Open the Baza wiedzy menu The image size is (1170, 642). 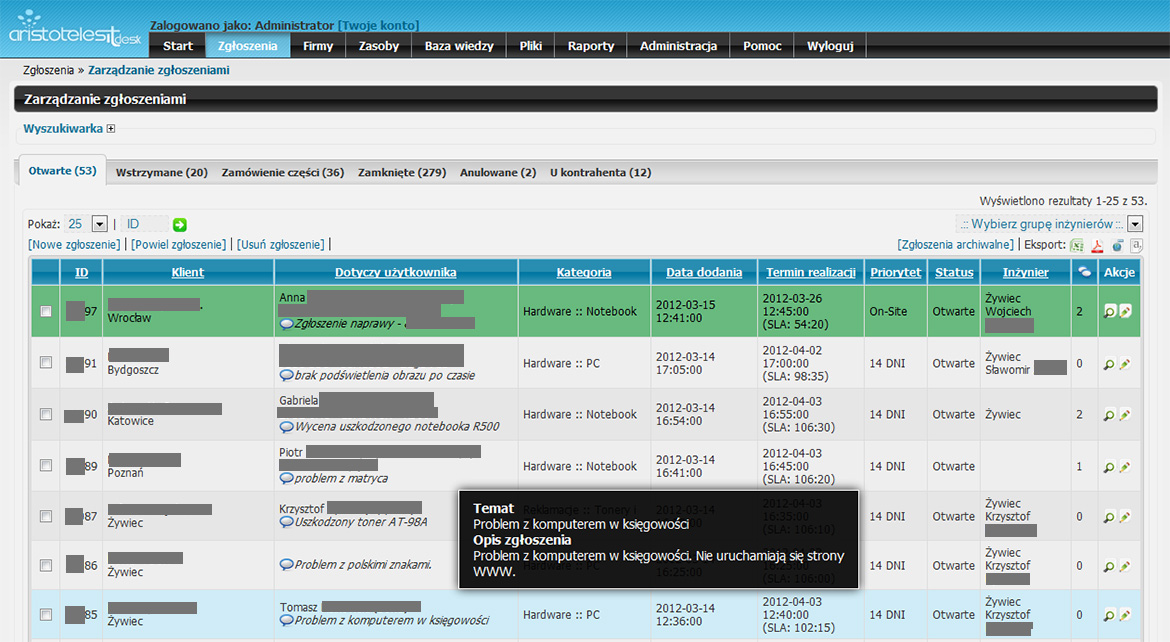click(x=458, y=46)
